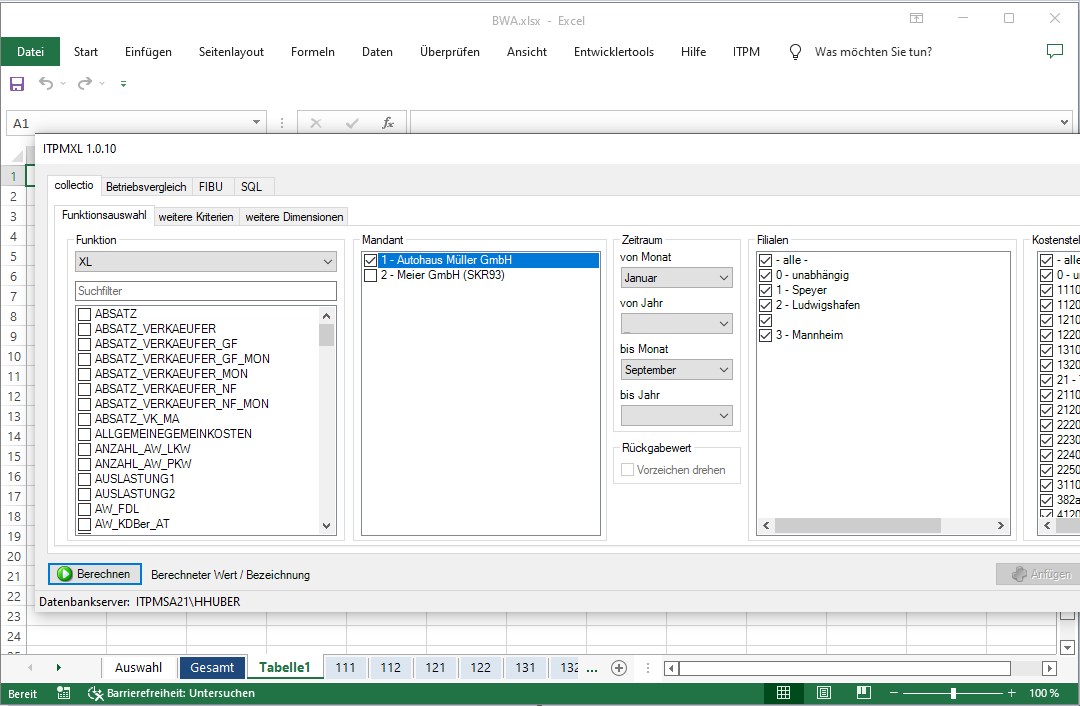Click into the Suchfilter search field
Image resolution: width=1080 pixels, height=706 pixels.
[206, 291]
